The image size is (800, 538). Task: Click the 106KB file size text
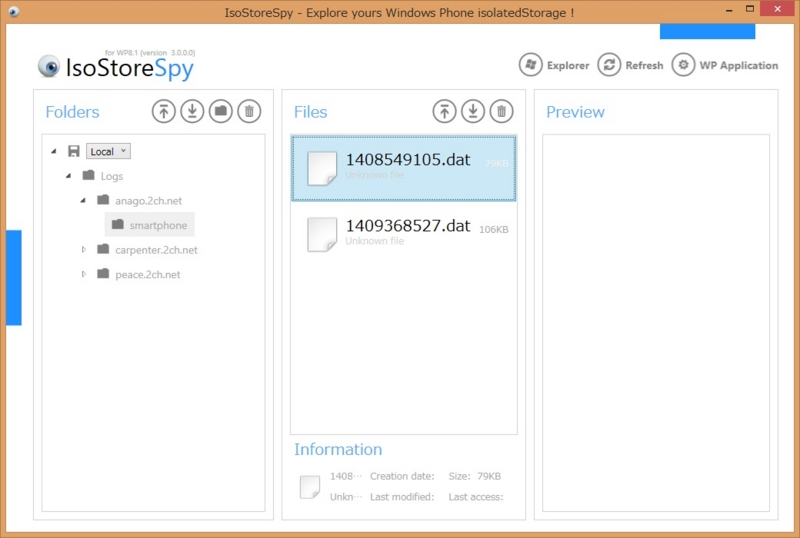(x=493, y=230)
